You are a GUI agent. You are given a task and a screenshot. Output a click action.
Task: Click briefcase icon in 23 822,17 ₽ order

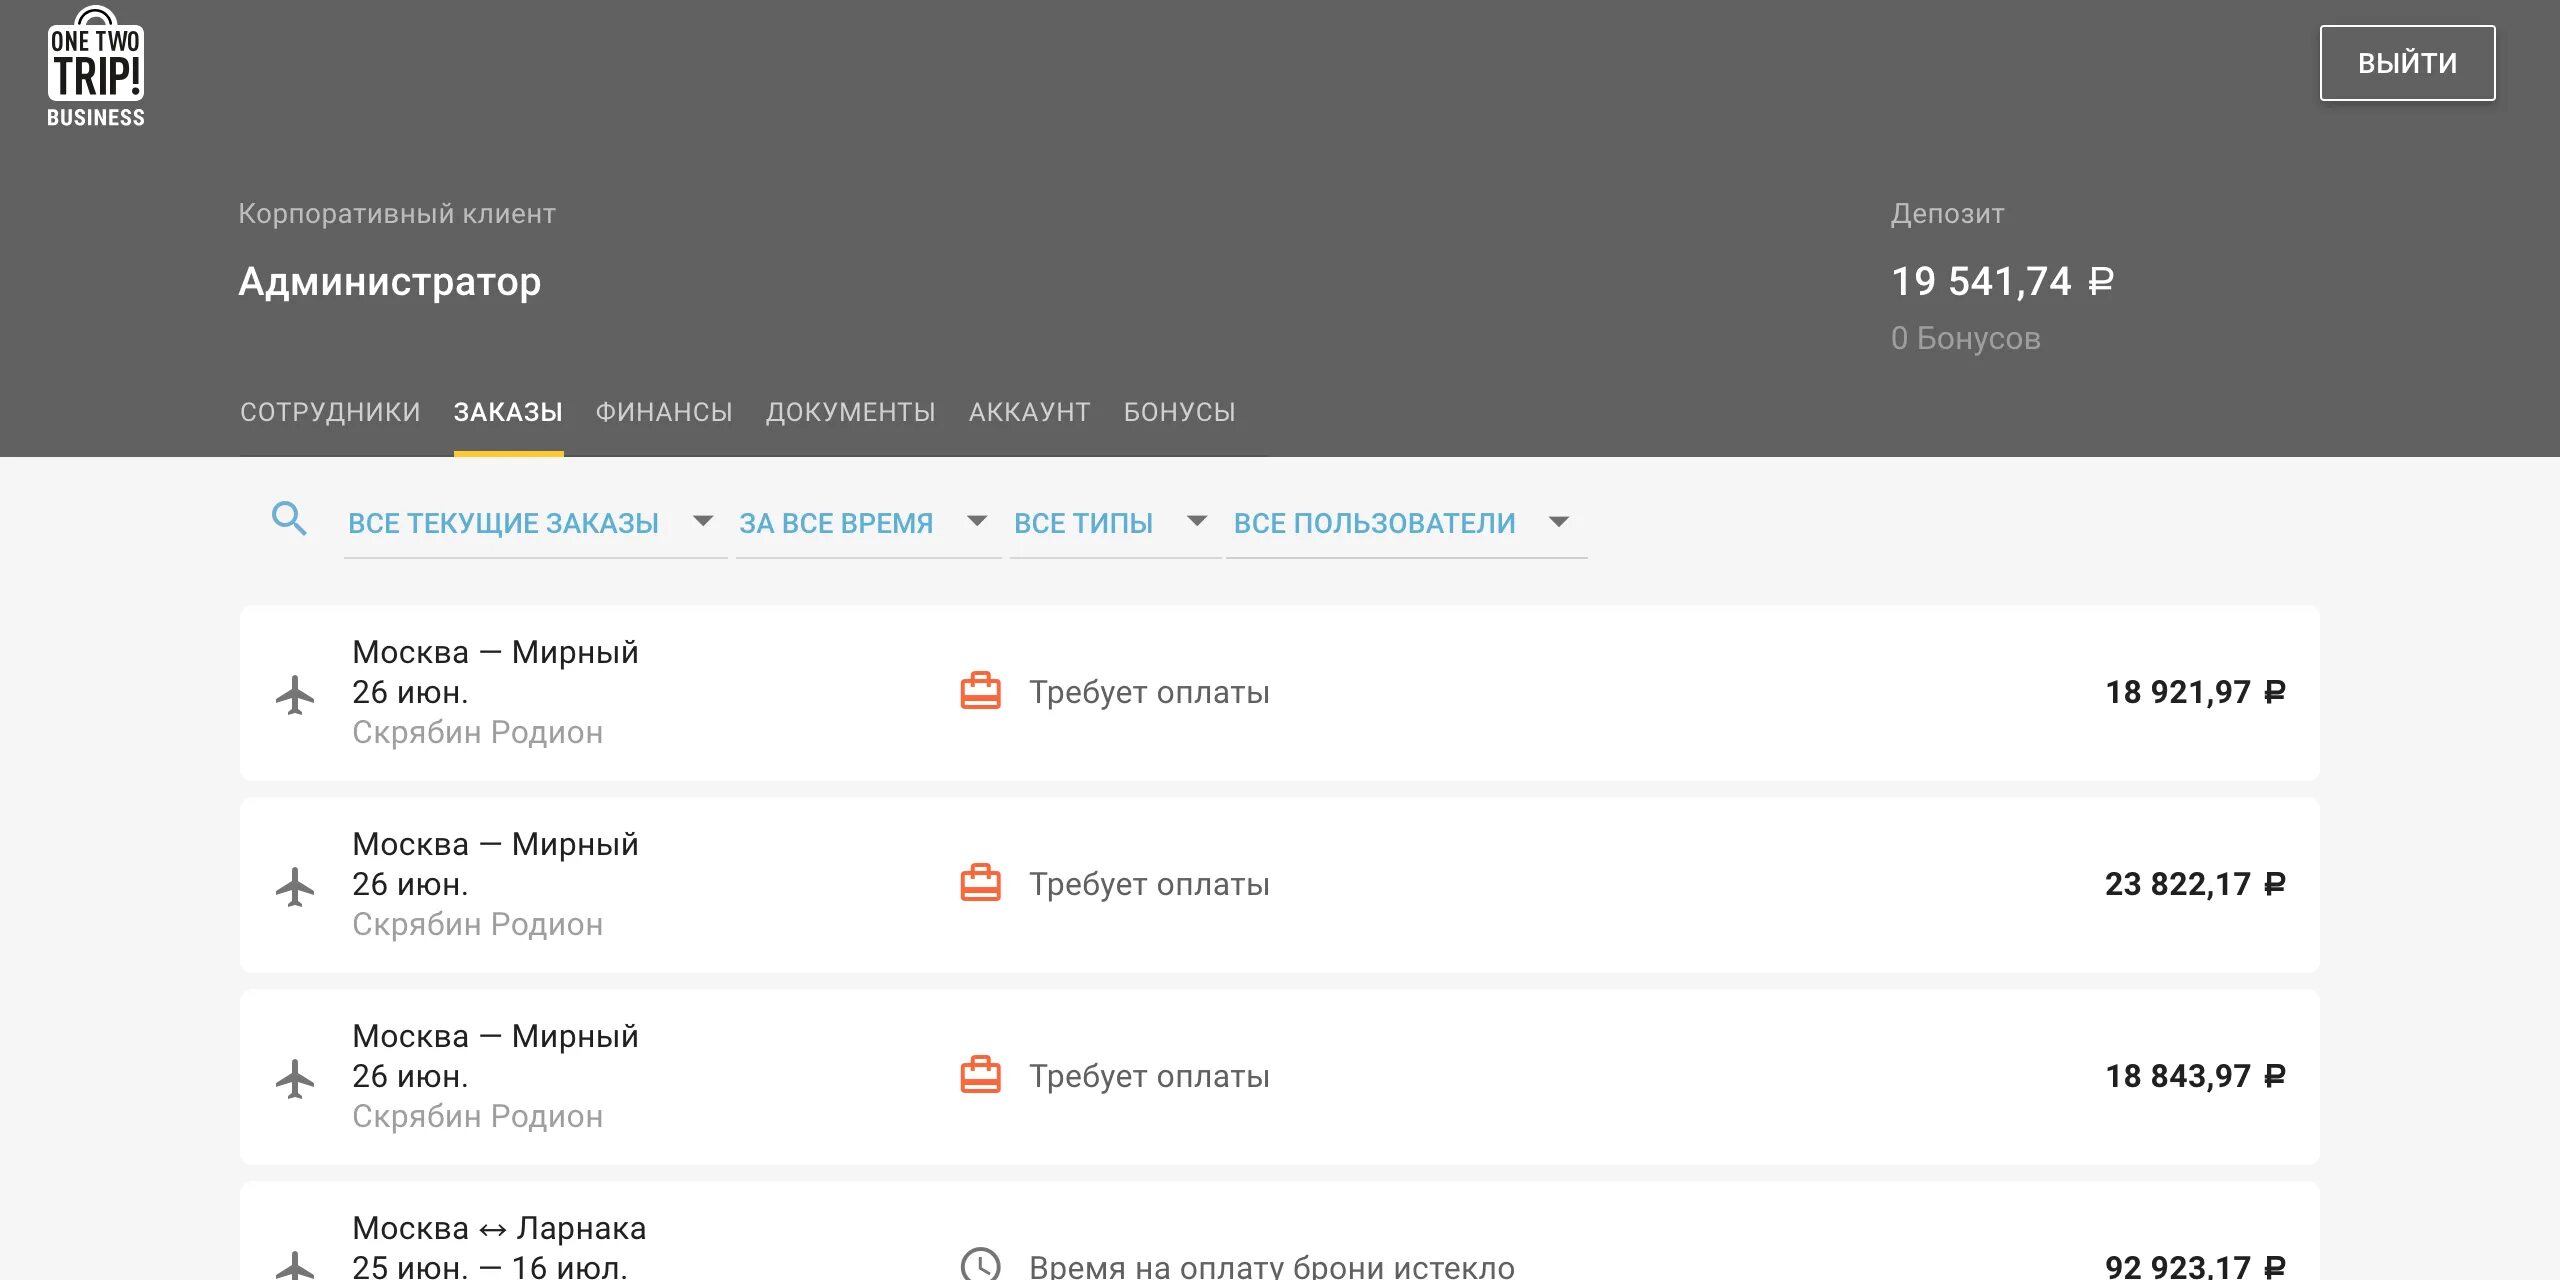[x=980, y=884]
